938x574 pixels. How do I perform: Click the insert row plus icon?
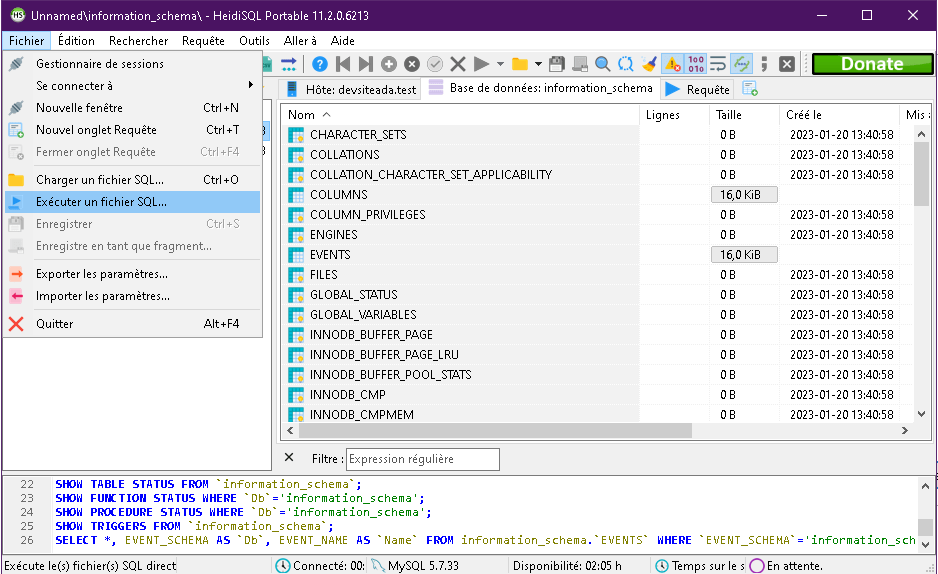coord(388,64)
